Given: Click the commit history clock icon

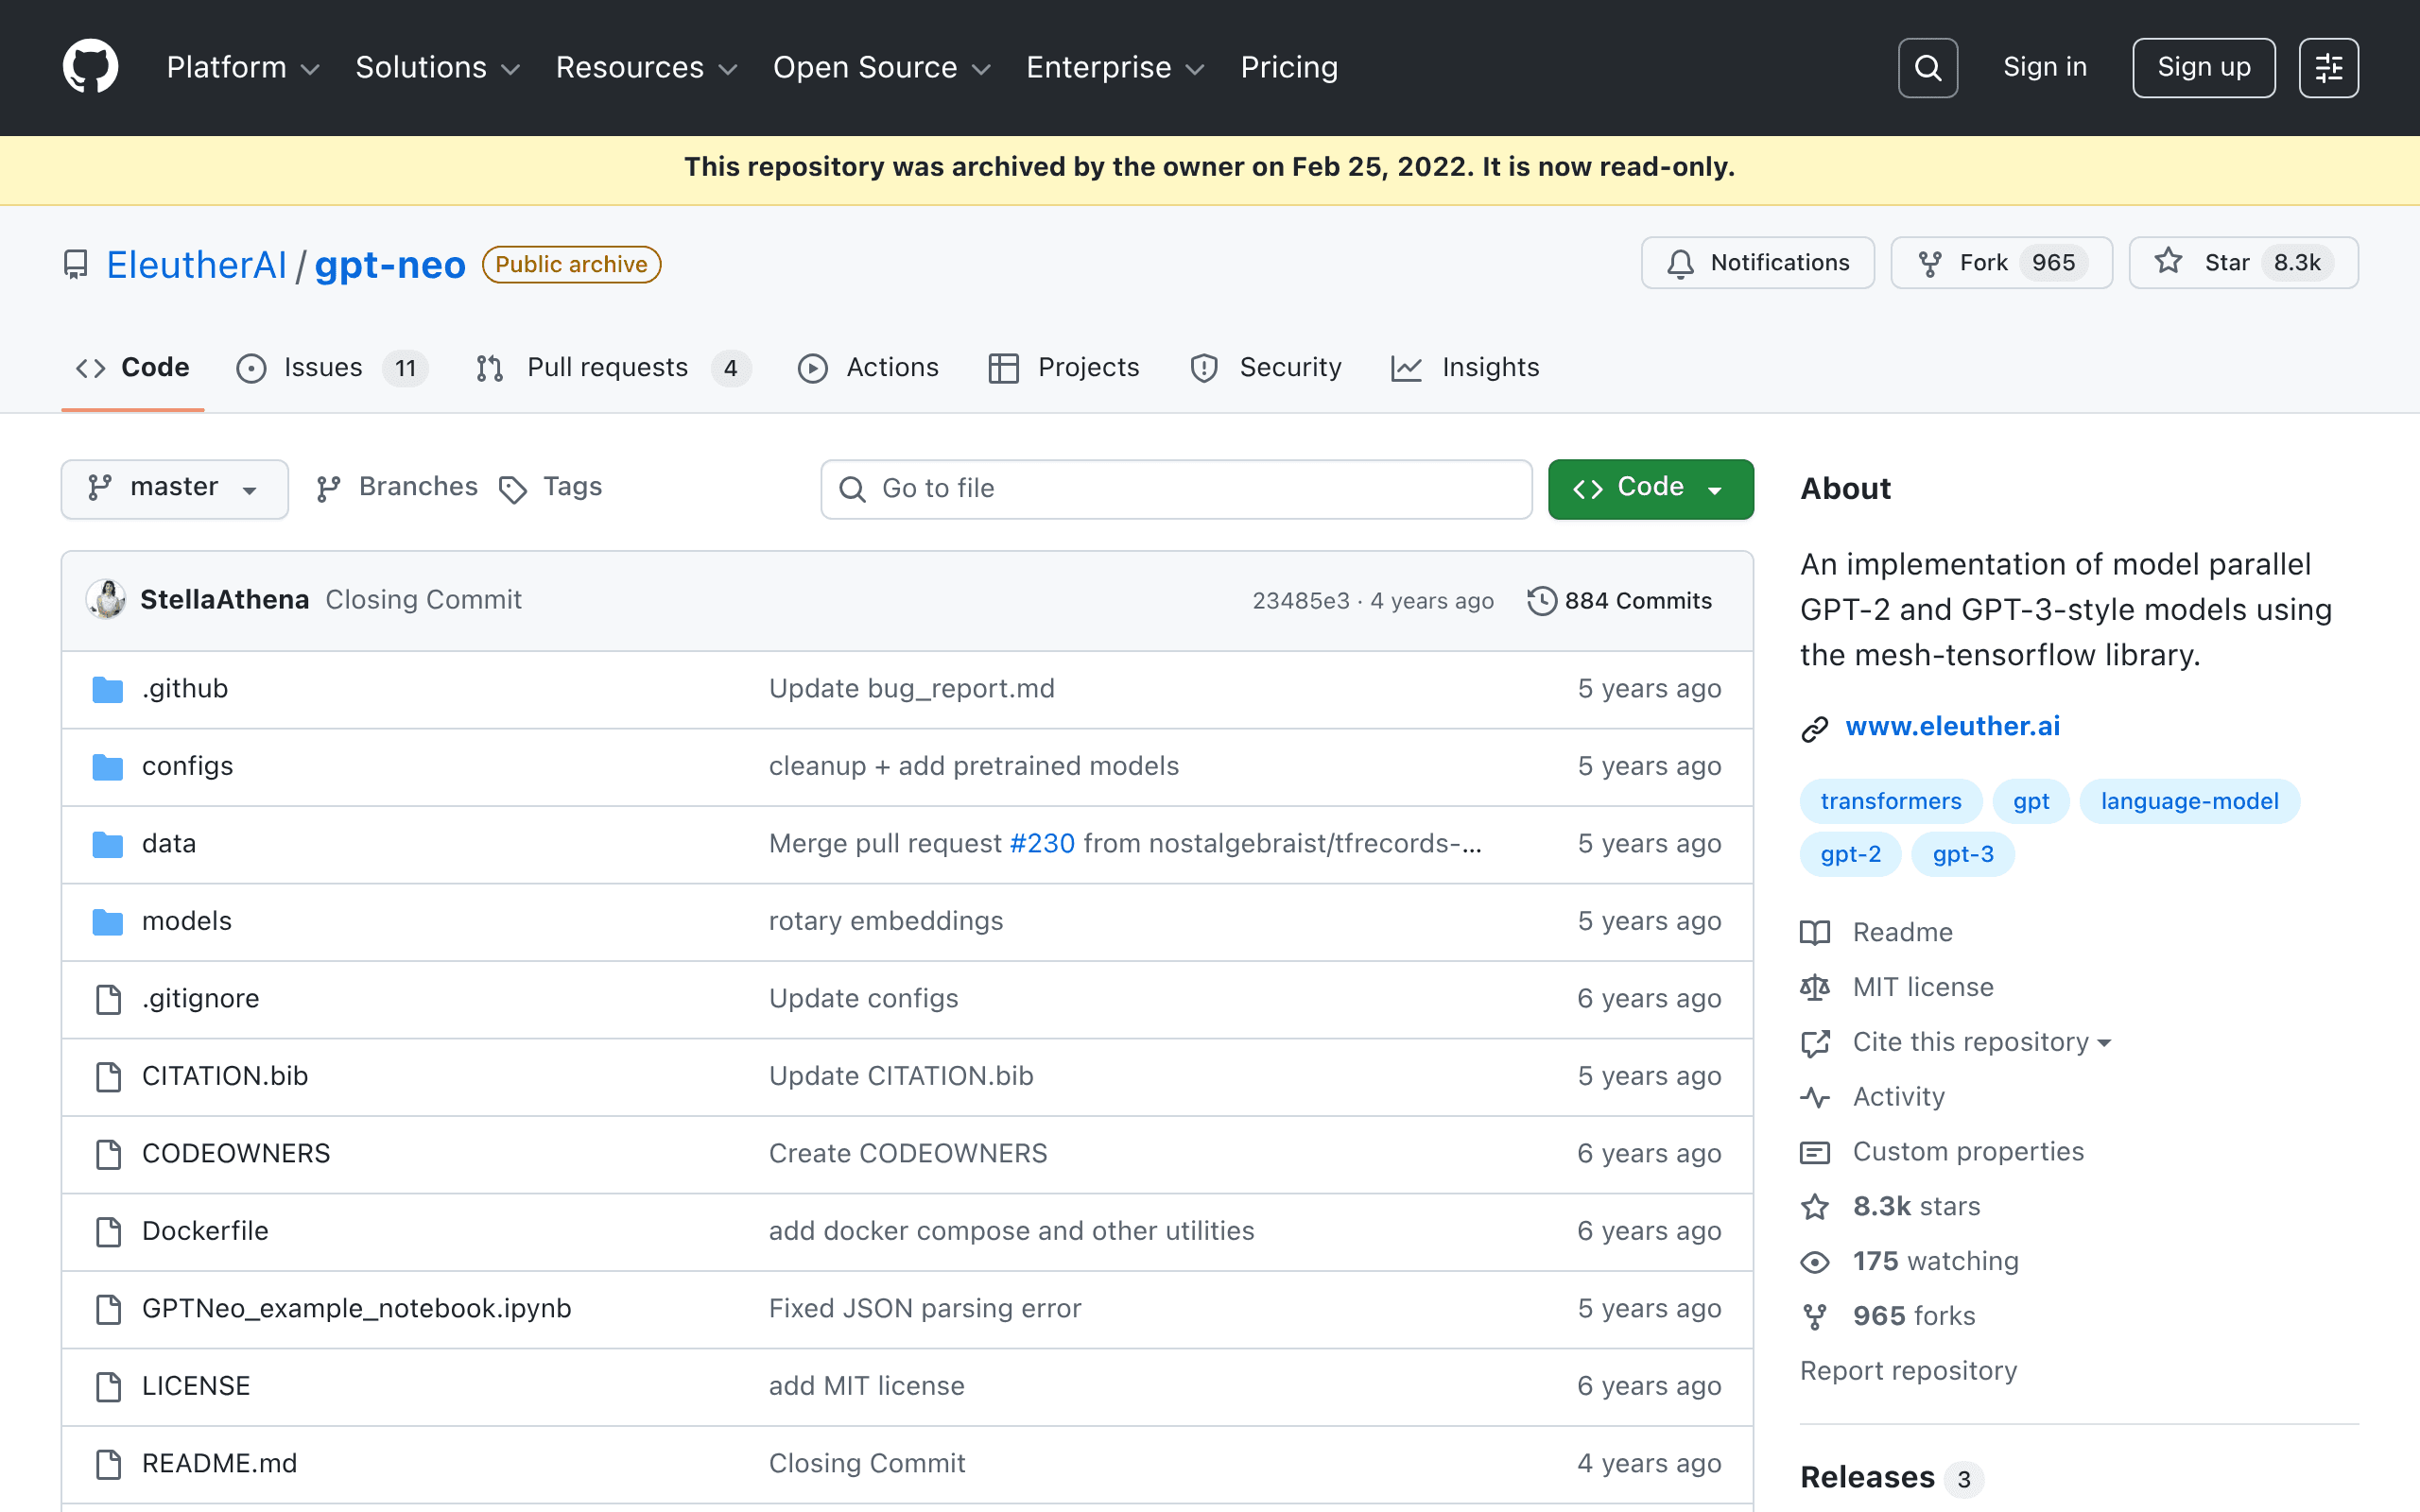Looking at the screenshot, I should pyautogui.click(x=1541, y=601).
